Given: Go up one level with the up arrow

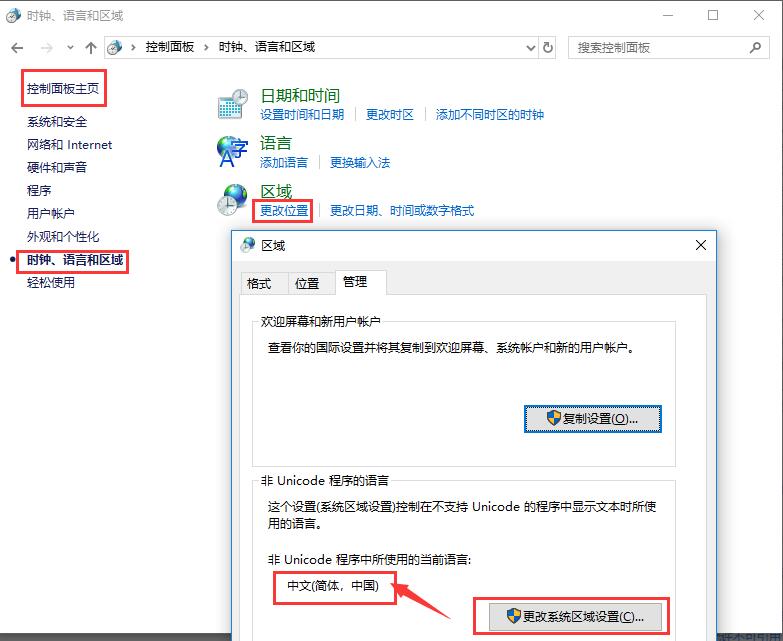Looking at the screenshot, I should click(x=90, y=48).
